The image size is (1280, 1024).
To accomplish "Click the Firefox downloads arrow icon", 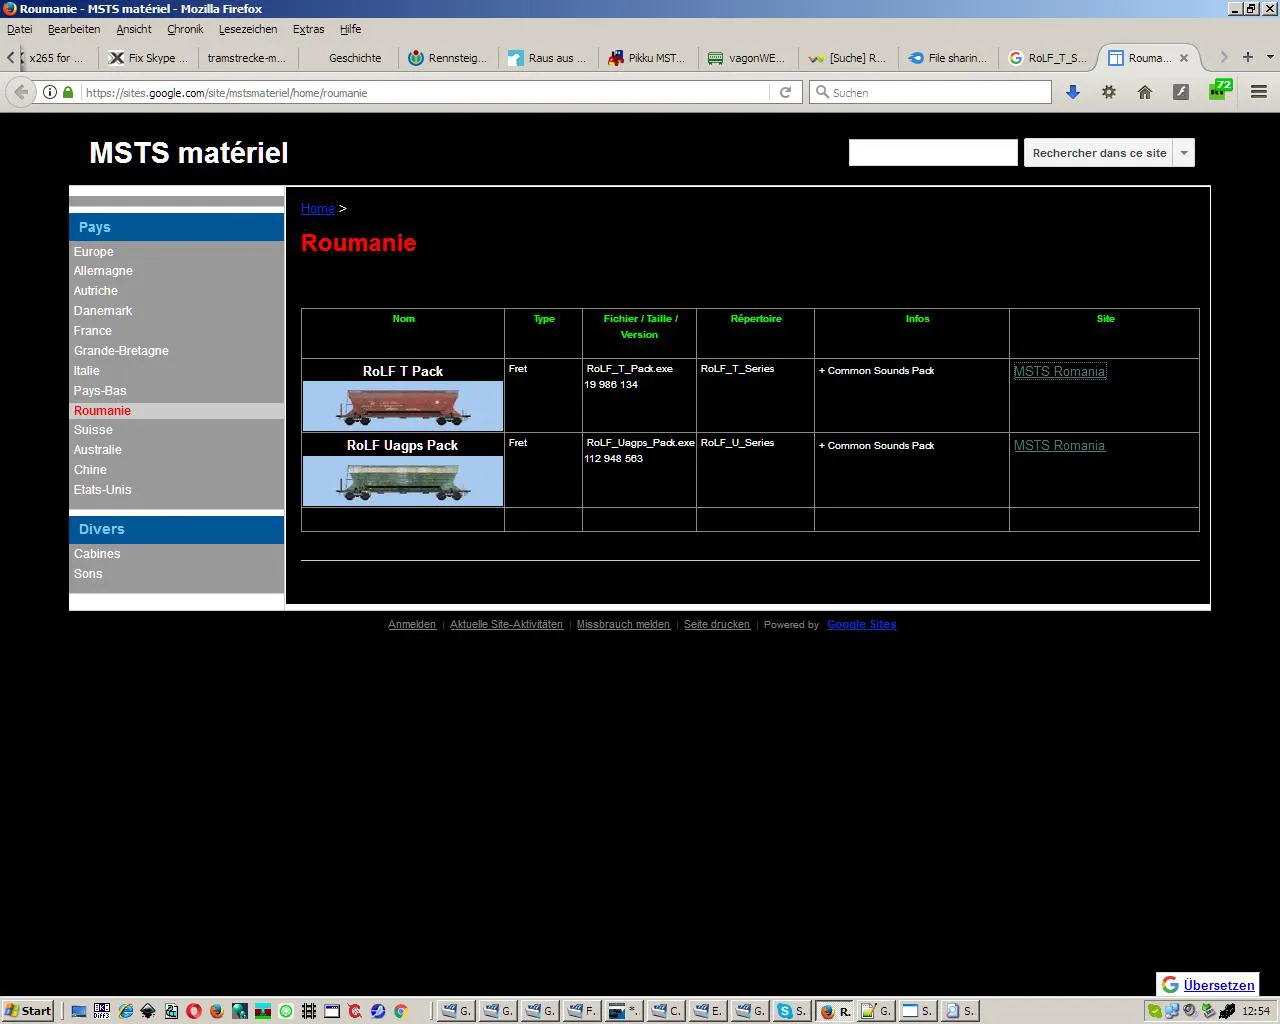I will [1072, 92].
